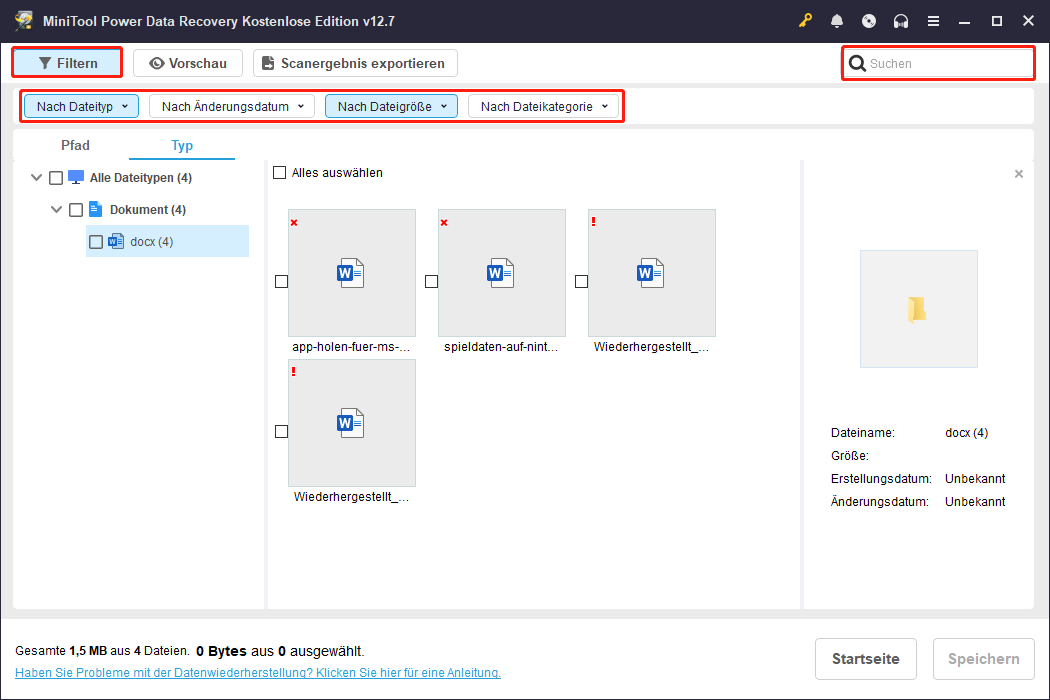Screen dimensions: 1050x700
Task: Open the license key registration icon
Action: click(x=805, y=20)
